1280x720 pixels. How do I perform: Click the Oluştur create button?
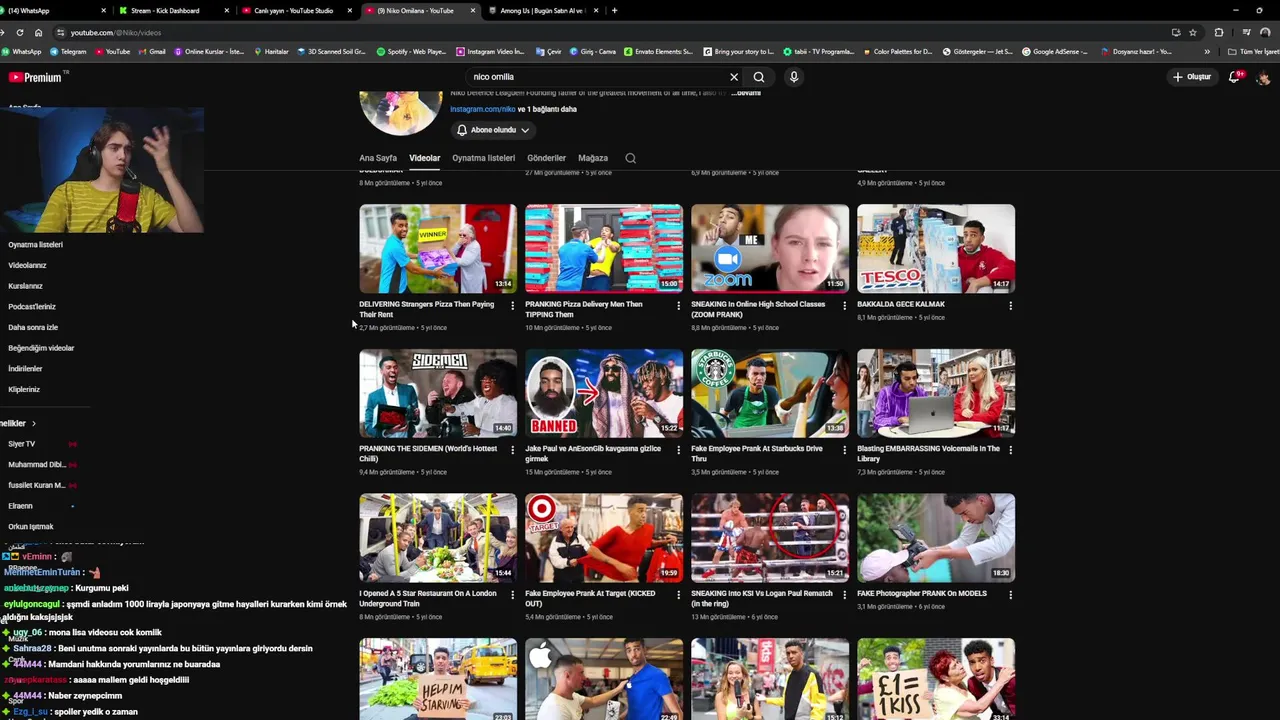click(x=1192, y=77)
